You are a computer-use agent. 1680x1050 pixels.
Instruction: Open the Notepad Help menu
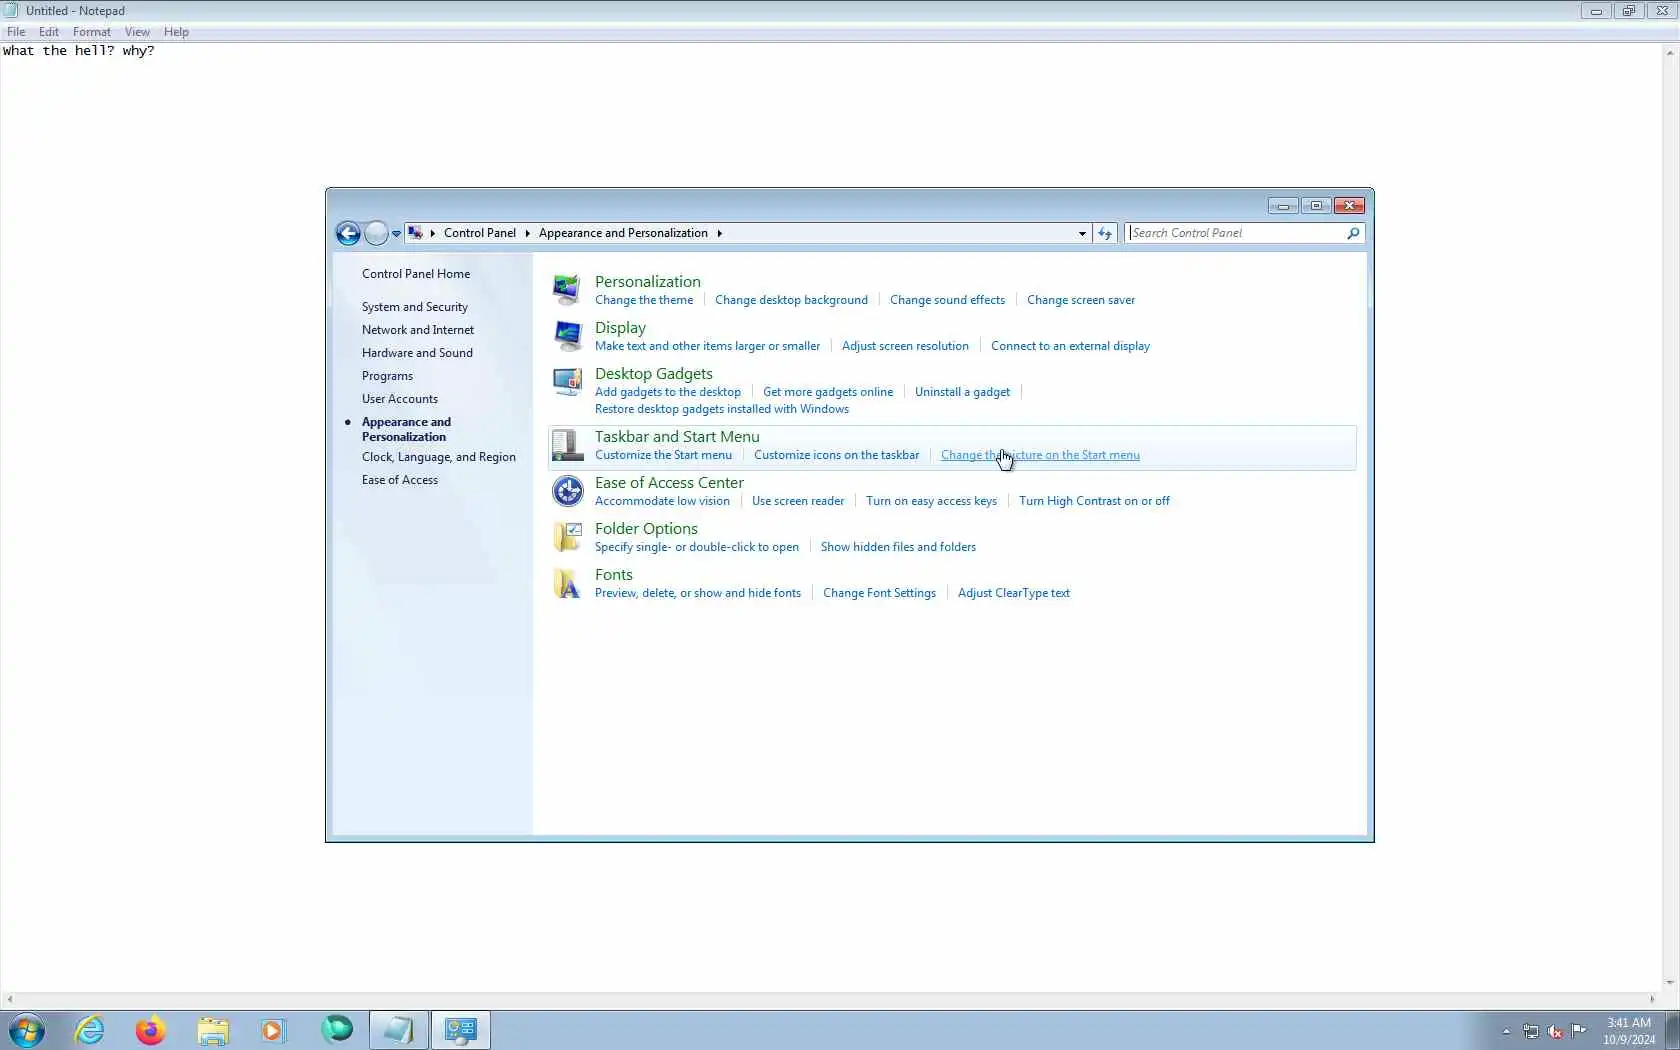176,32
